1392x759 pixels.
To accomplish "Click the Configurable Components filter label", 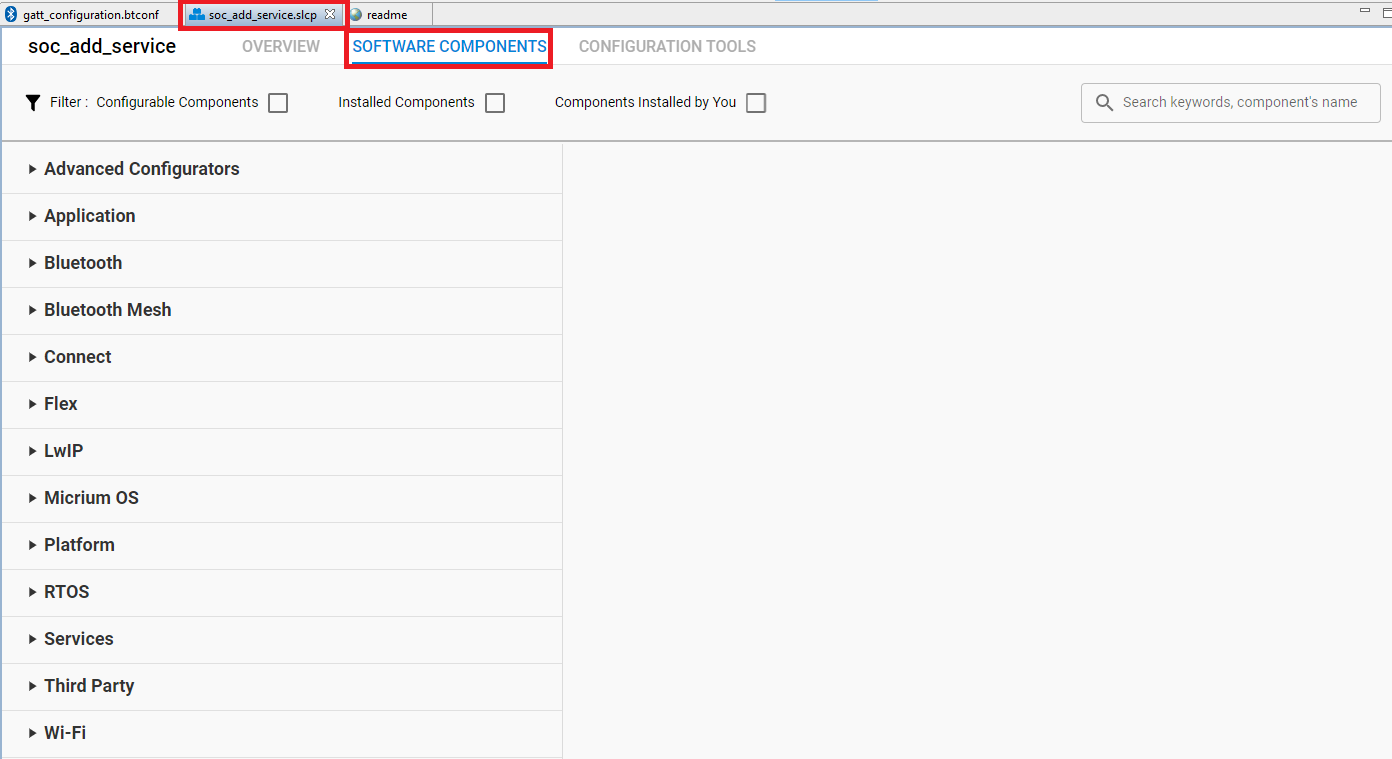I will [x=177, y=102].
